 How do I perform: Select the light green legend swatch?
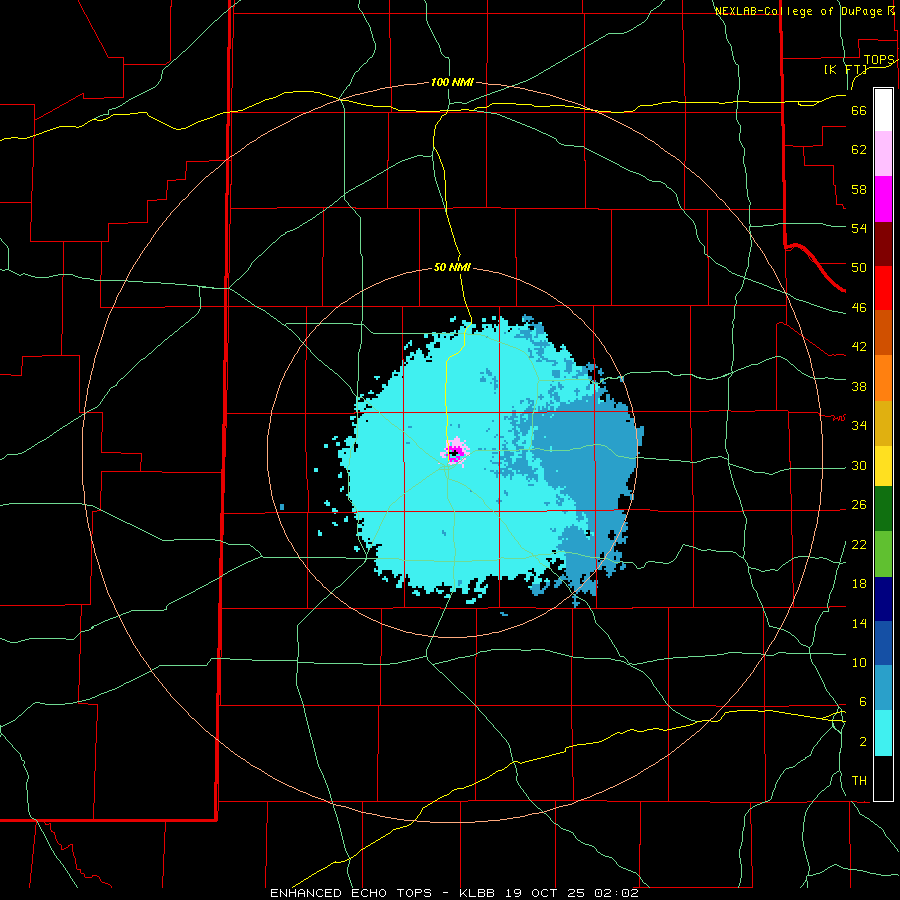point(883,554)
